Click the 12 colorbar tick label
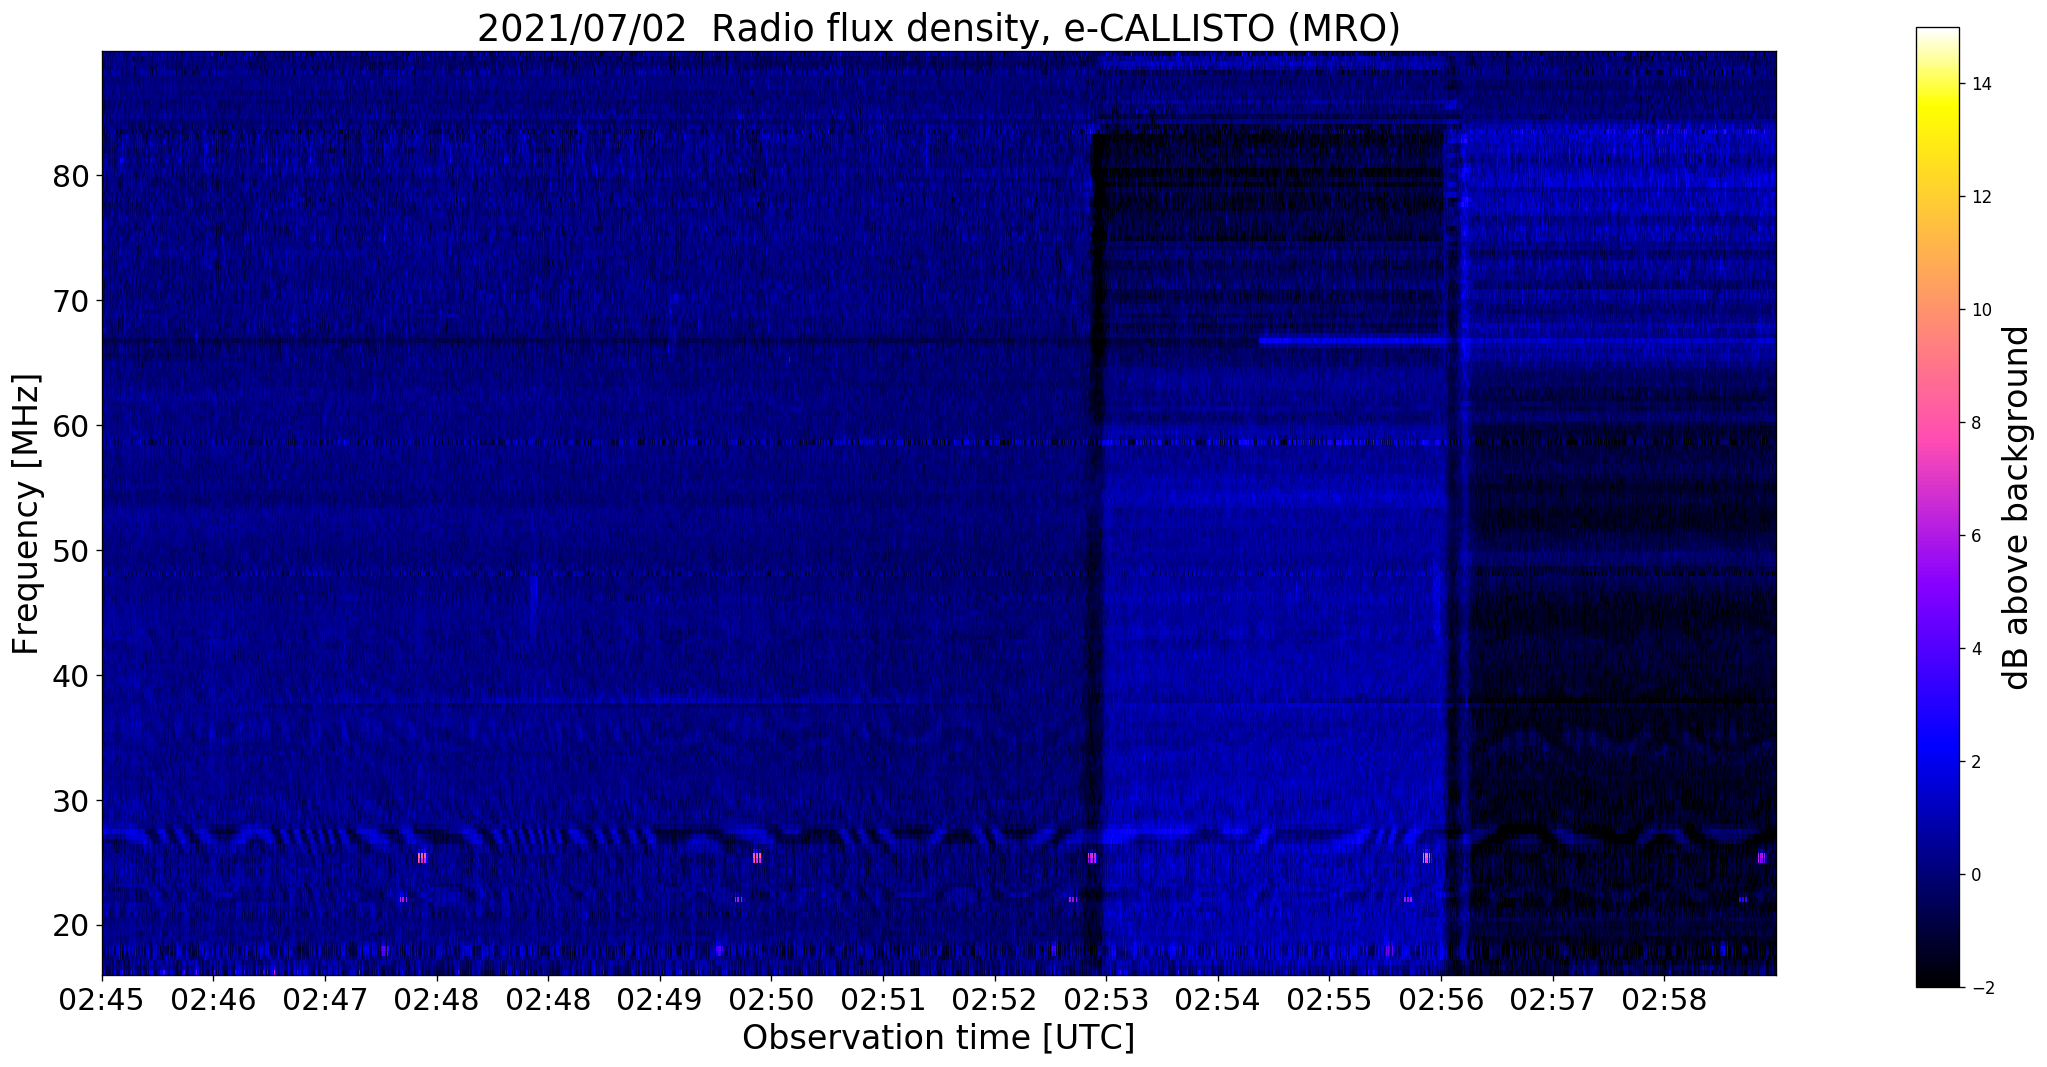This screenshot has width=2047, height=1067. click(1981, 197)
